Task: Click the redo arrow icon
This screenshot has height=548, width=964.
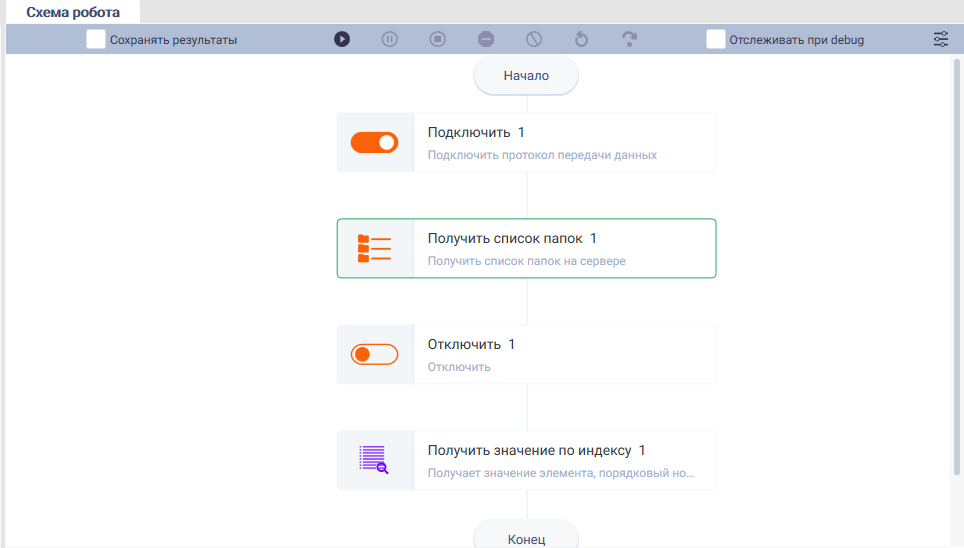Action: pos(629,39)
